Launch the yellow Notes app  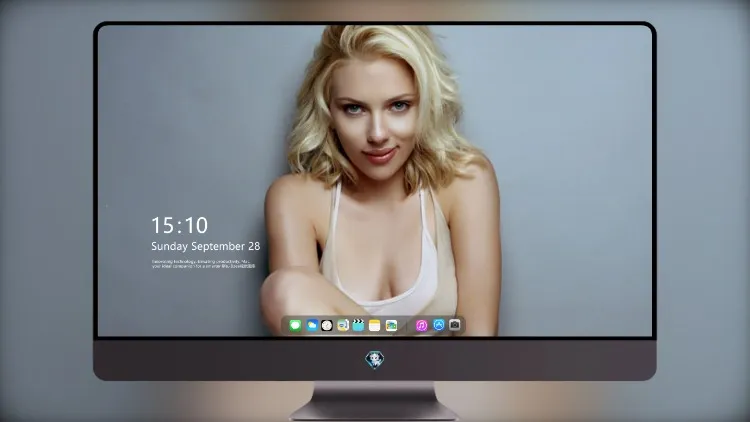pos(375,325)
